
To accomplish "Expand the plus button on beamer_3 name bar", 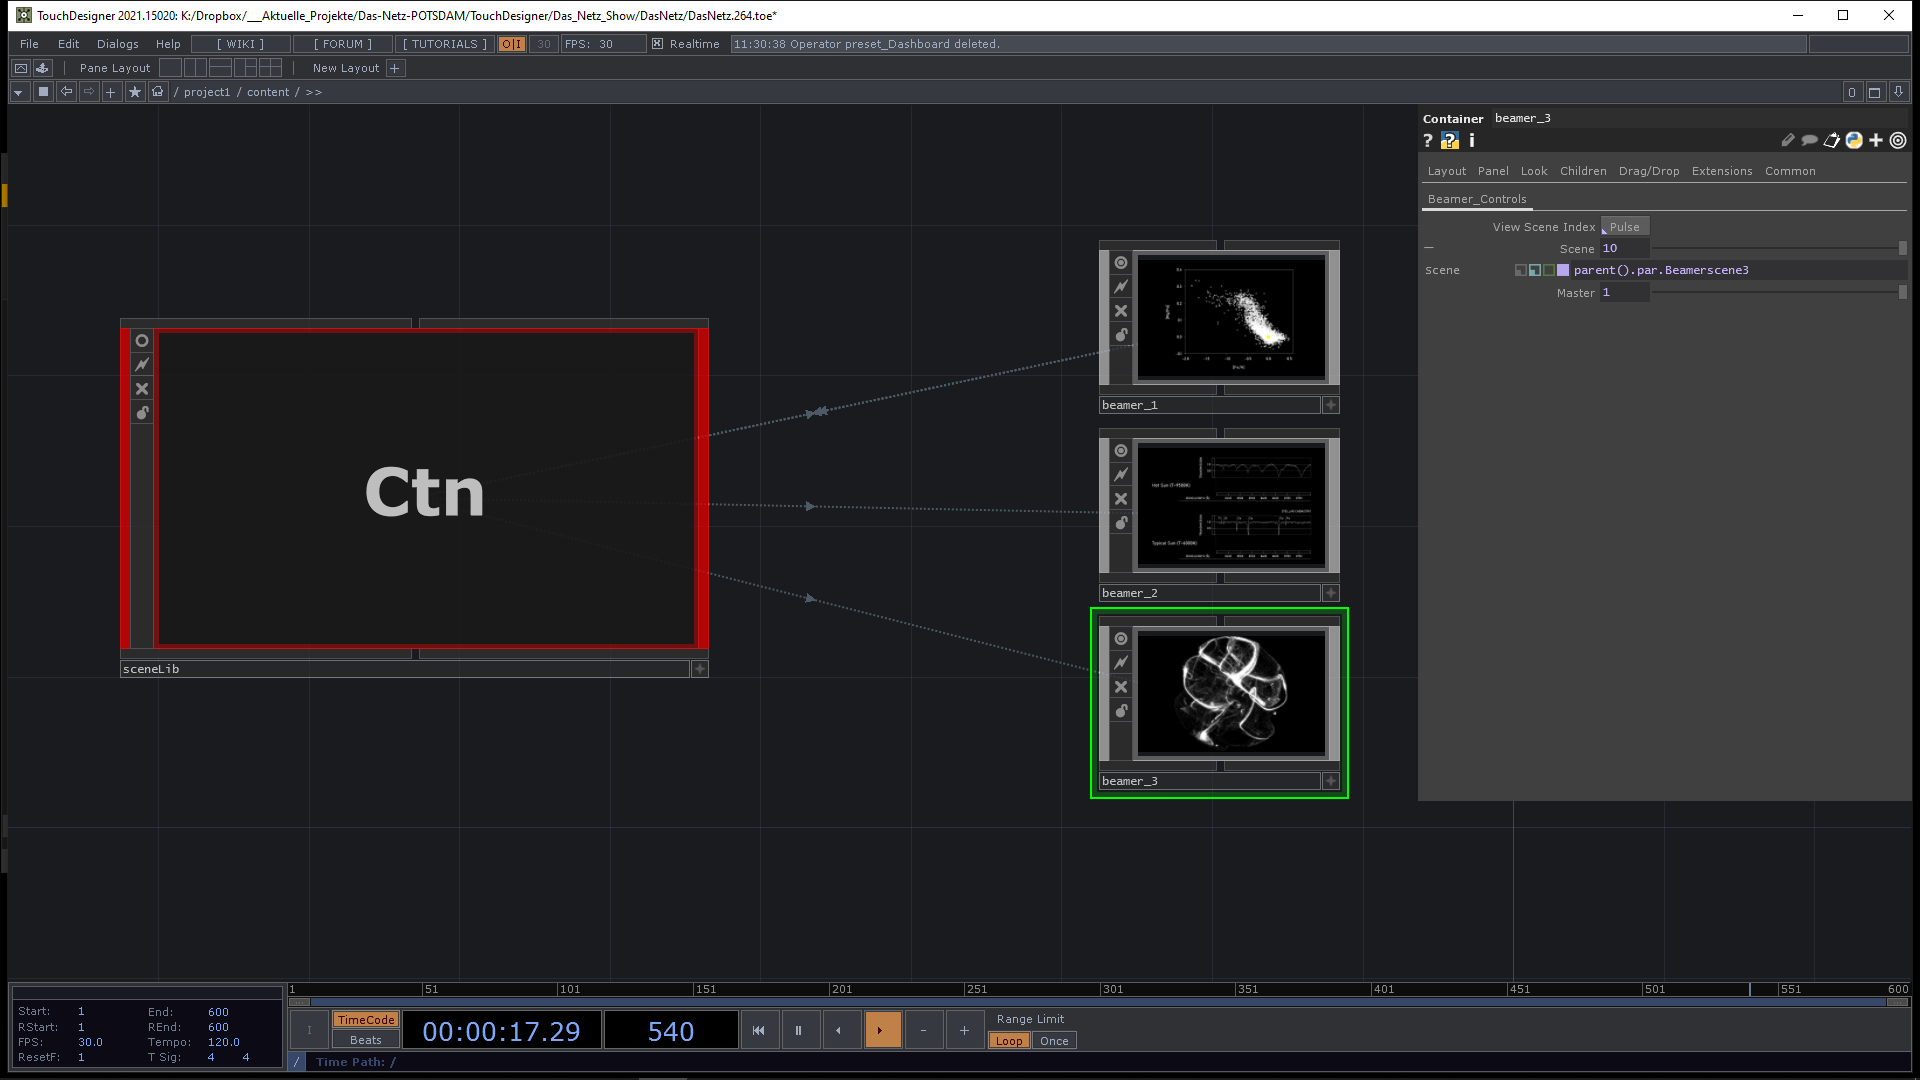I will (x=1331, y=781).
